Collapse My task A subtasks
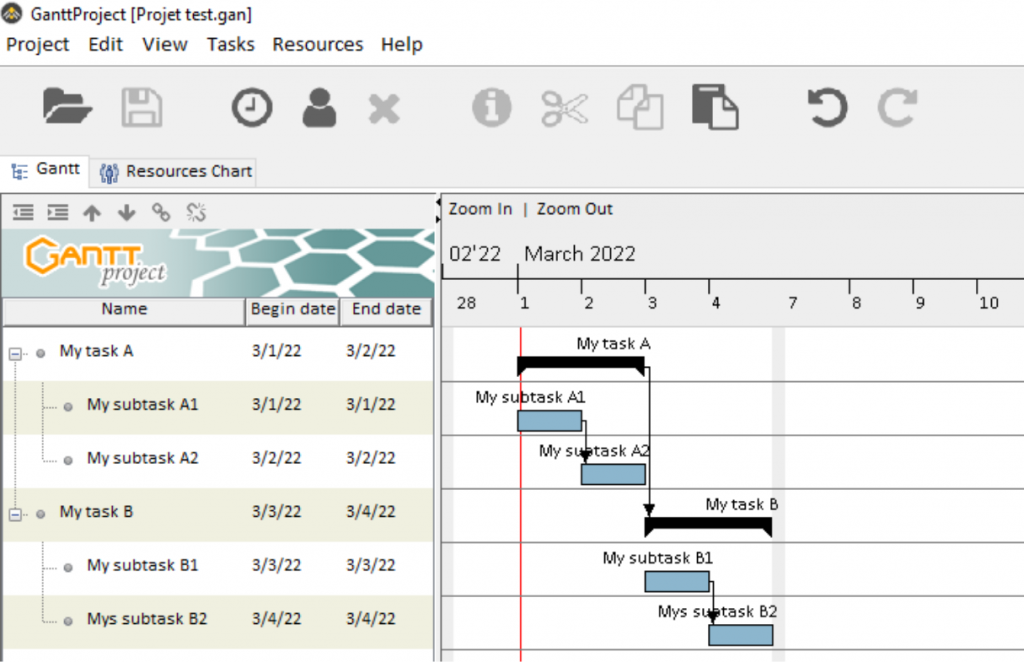Image resolution: width=1024 pixels, height=662 pixels. (x=14, y=353)
